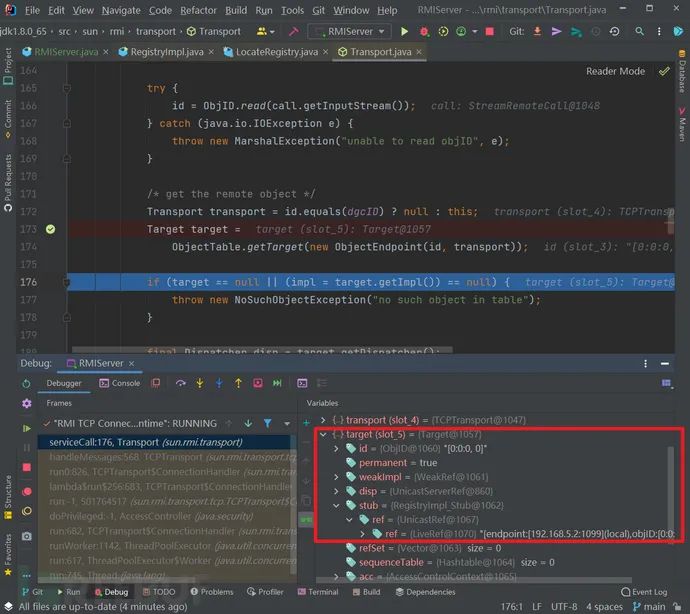Screen dimensions: 690x614
Task: Resume program in debug sidebar
Action: (x=26, y=428)
